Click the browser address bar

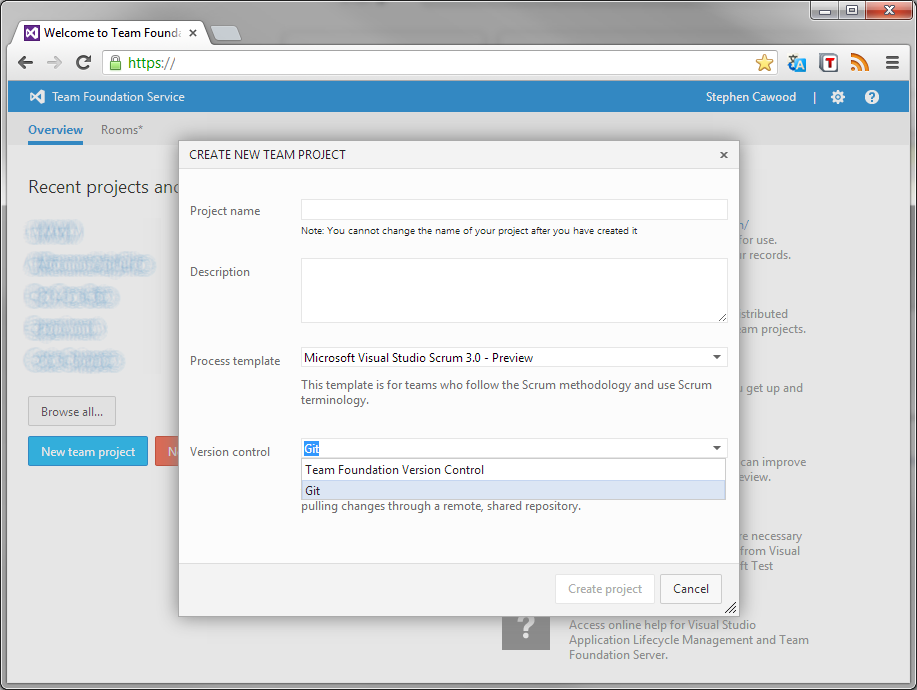439,63
